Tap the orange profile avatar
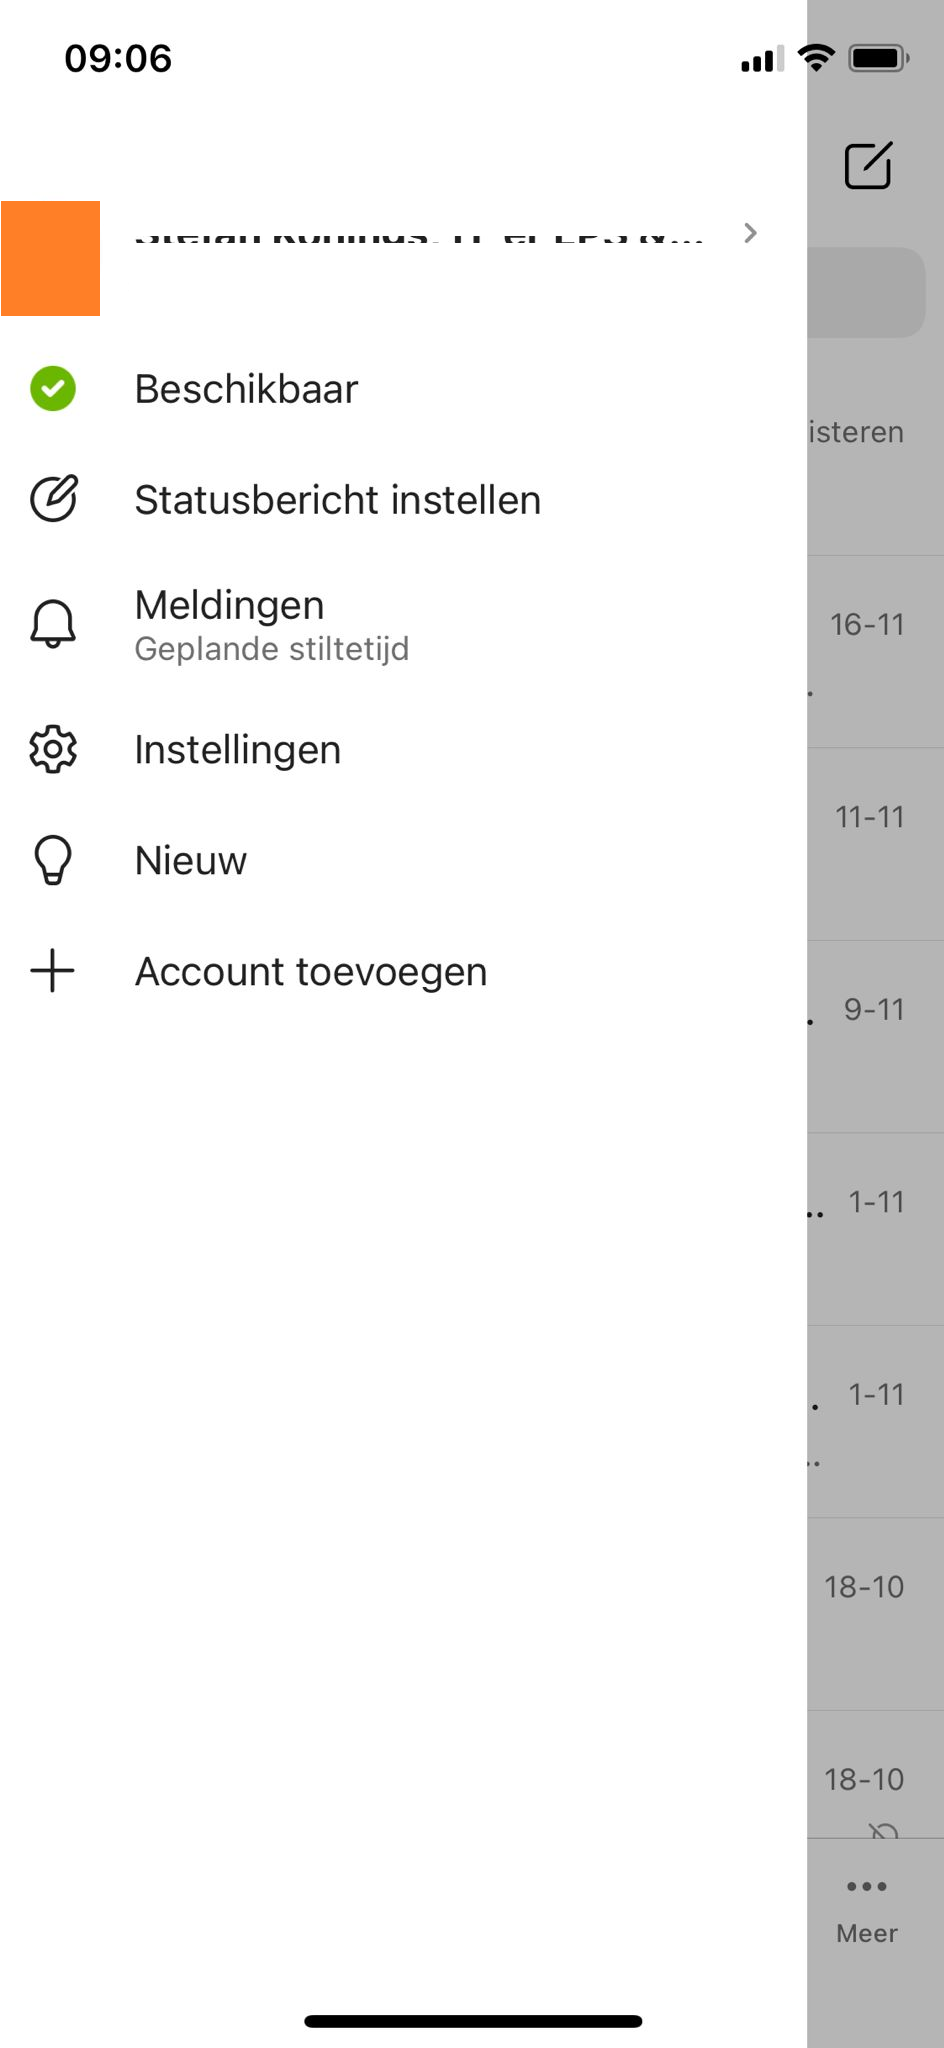The width and height of the screenshot is (944, 2048). pos(50,258)
